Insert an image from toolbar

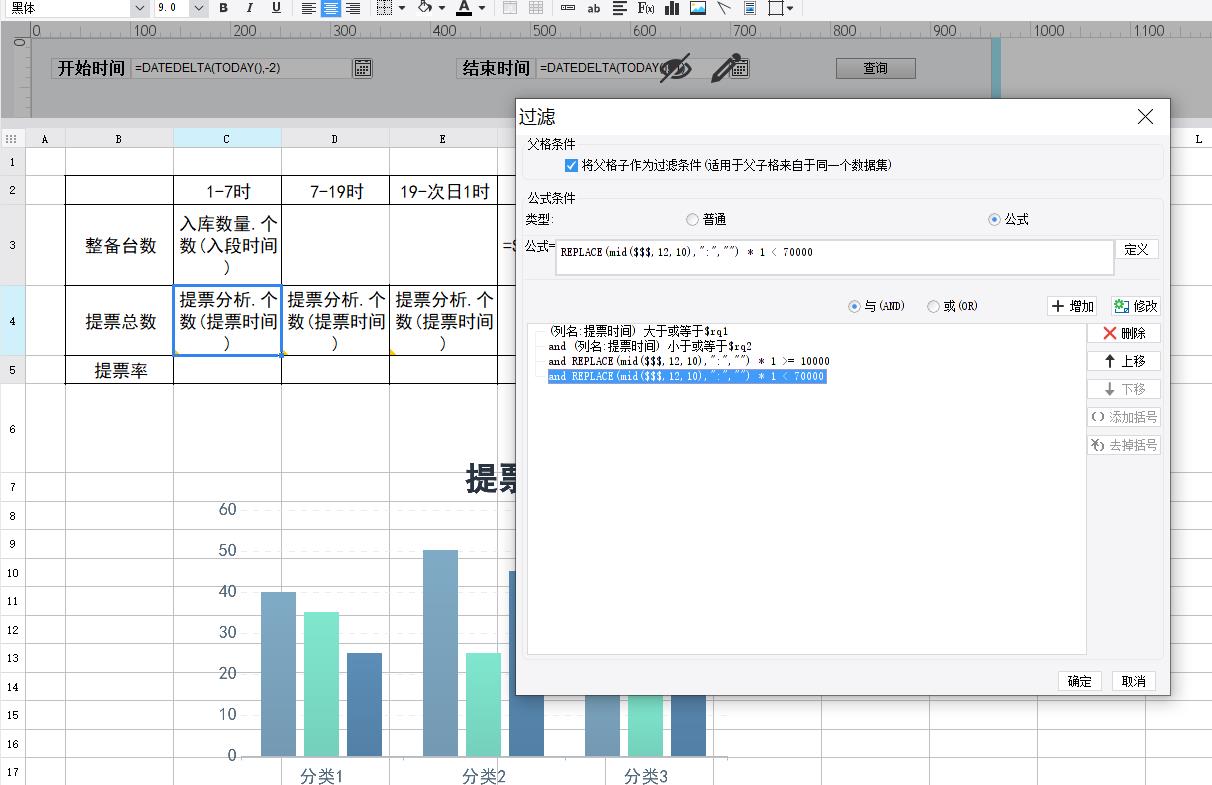point(698,8)
